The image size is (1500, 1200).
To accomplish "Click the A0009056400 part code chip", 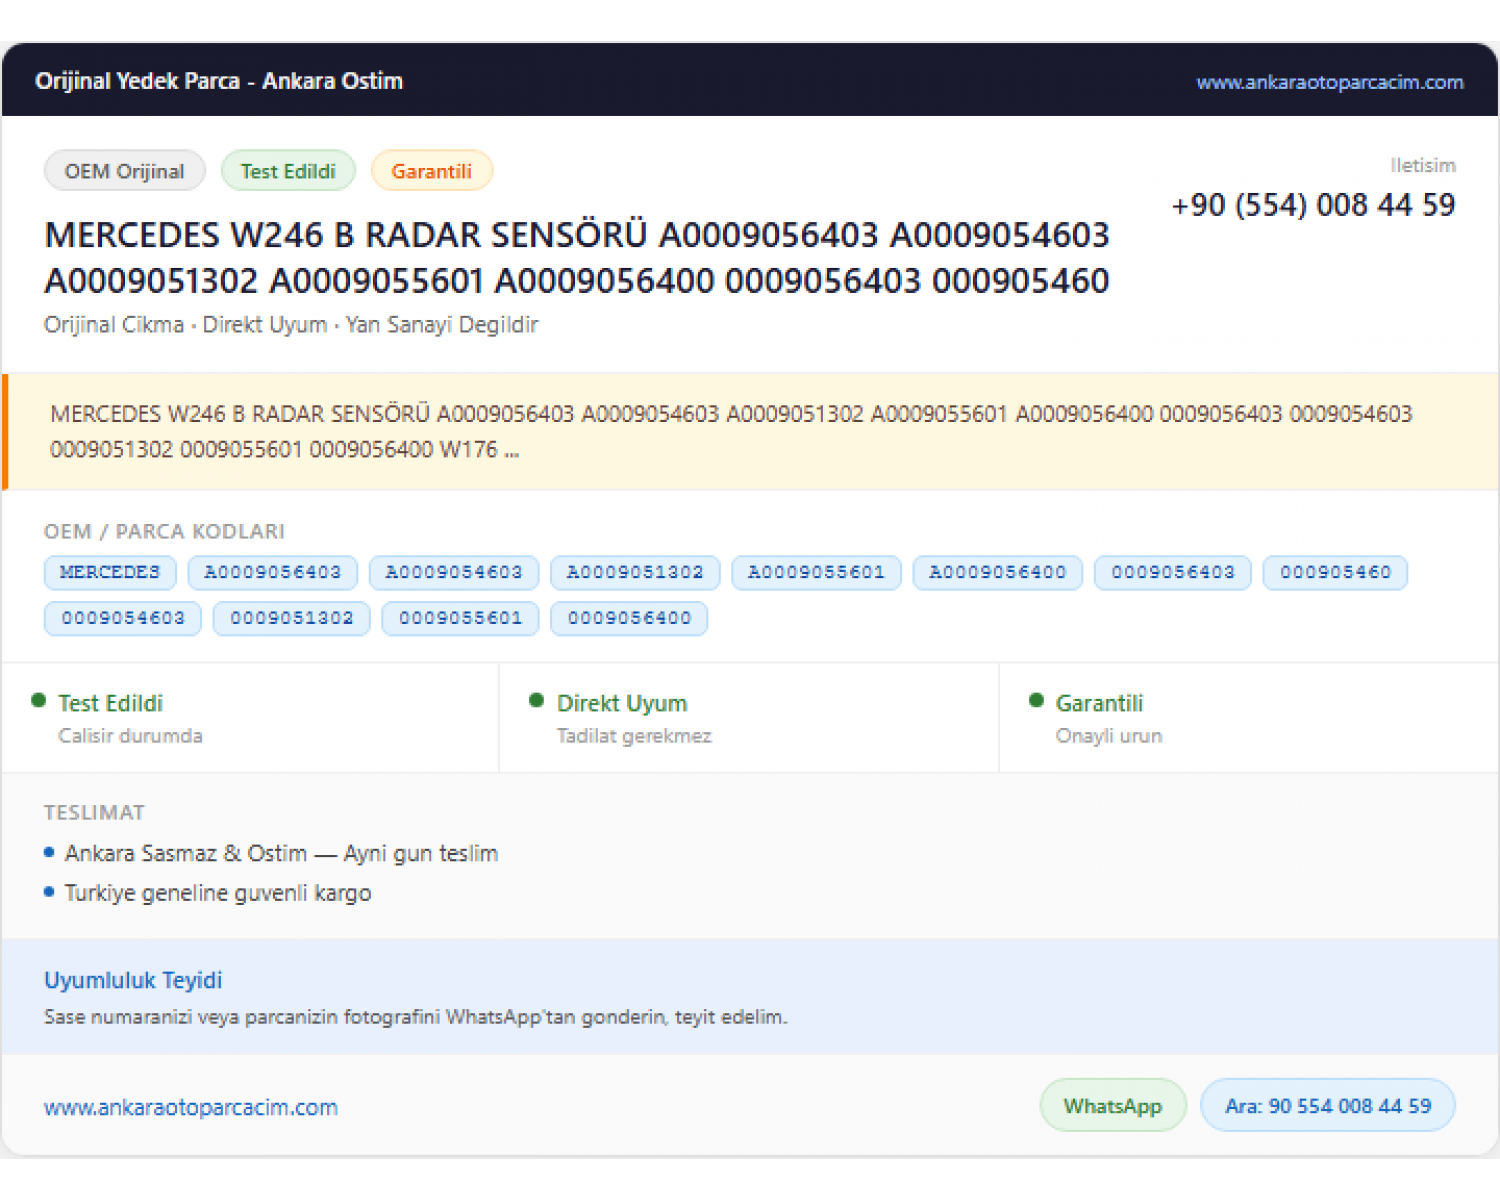I will pos(998,572).
